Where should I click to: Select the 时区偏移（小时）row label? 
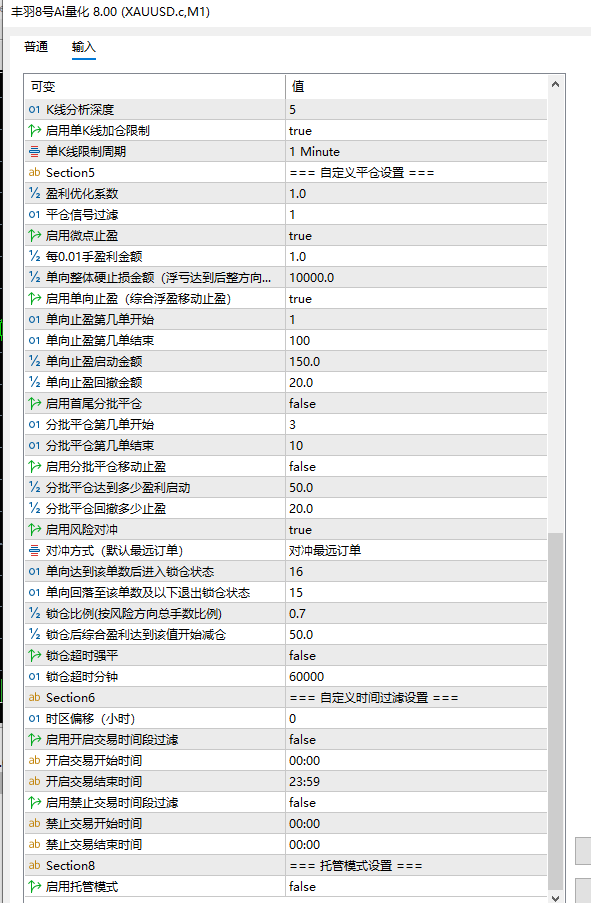(x=90, y=719)
